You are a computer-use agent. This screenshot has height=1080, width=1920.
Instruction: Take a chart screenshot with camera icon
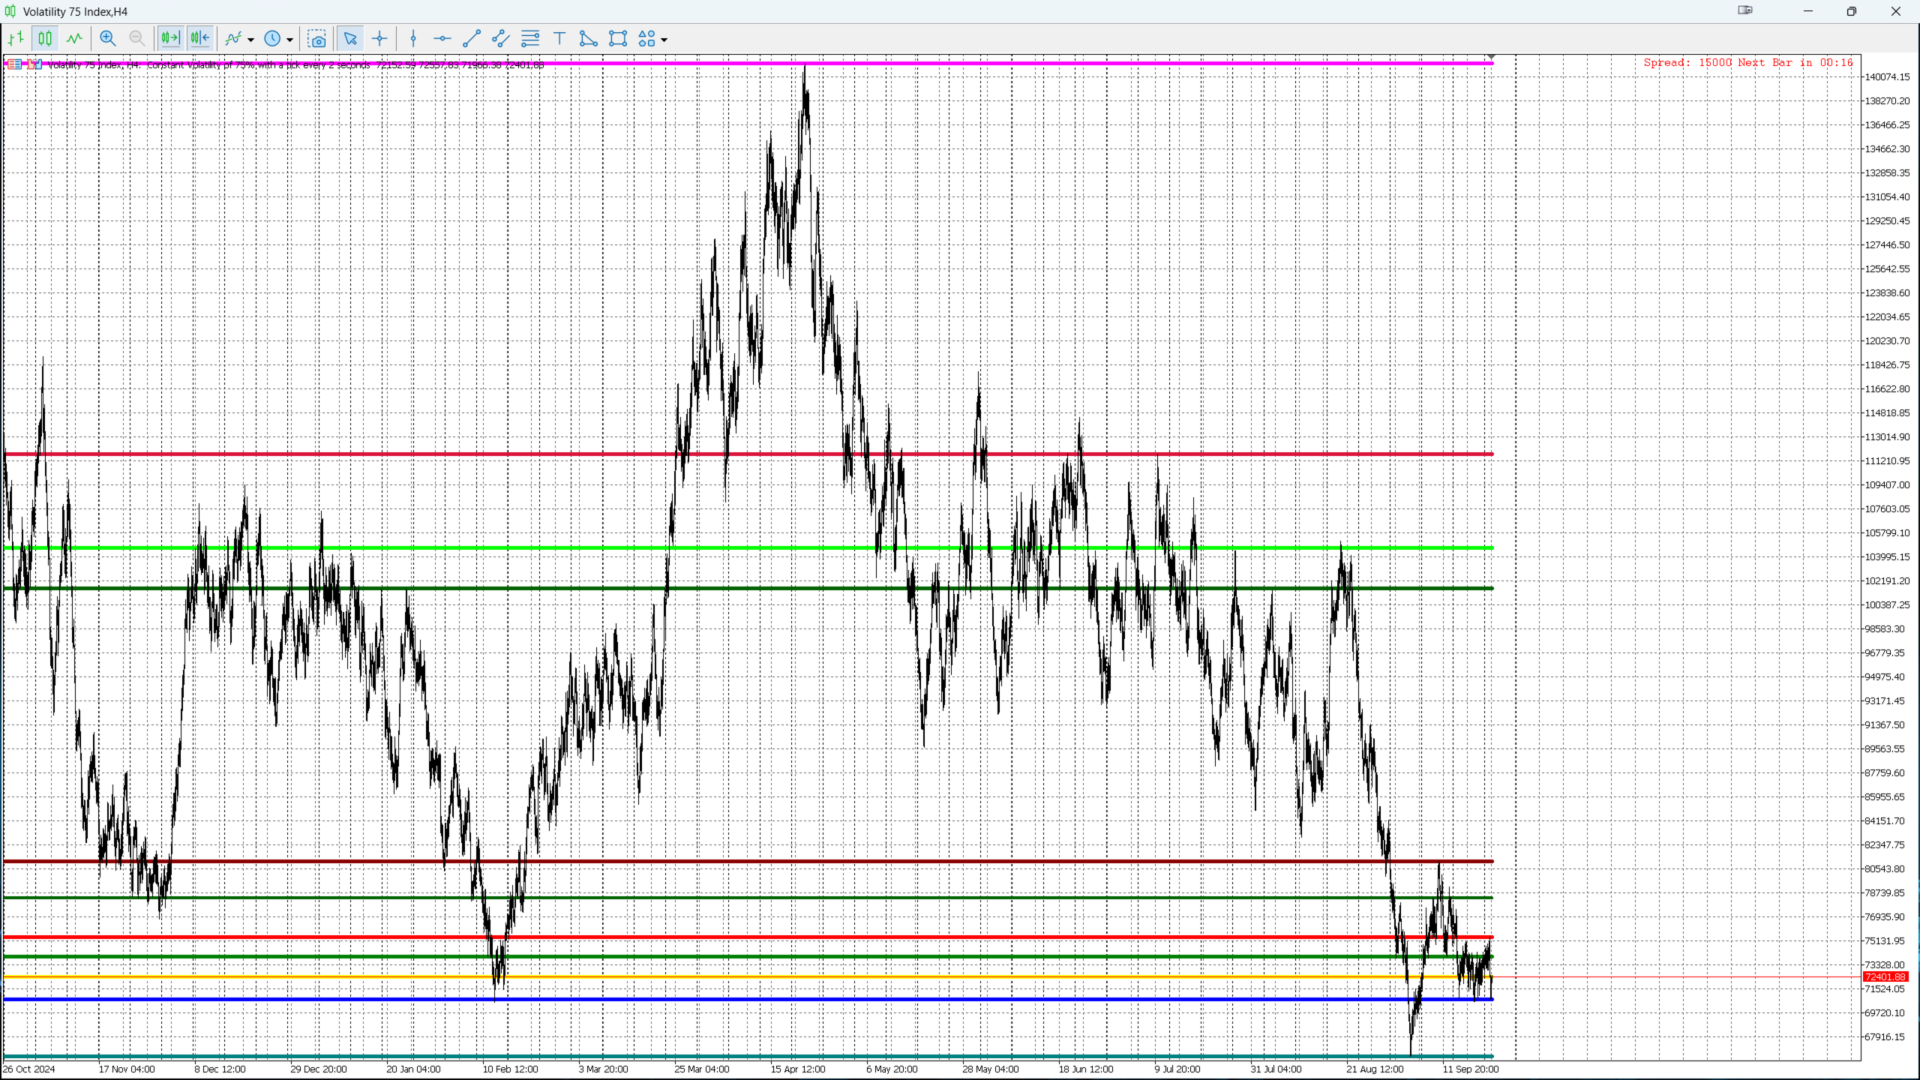317,39
